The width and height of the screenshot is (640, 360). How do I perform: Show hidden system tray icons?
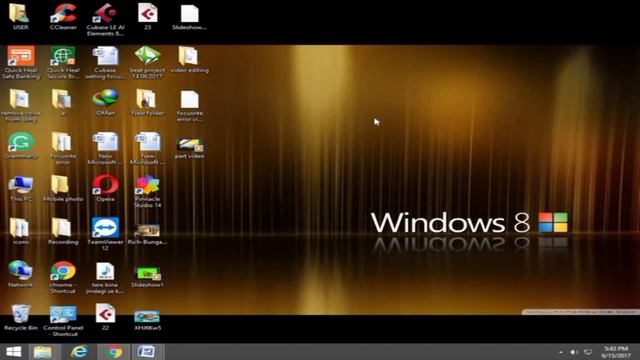pos(561,352)
